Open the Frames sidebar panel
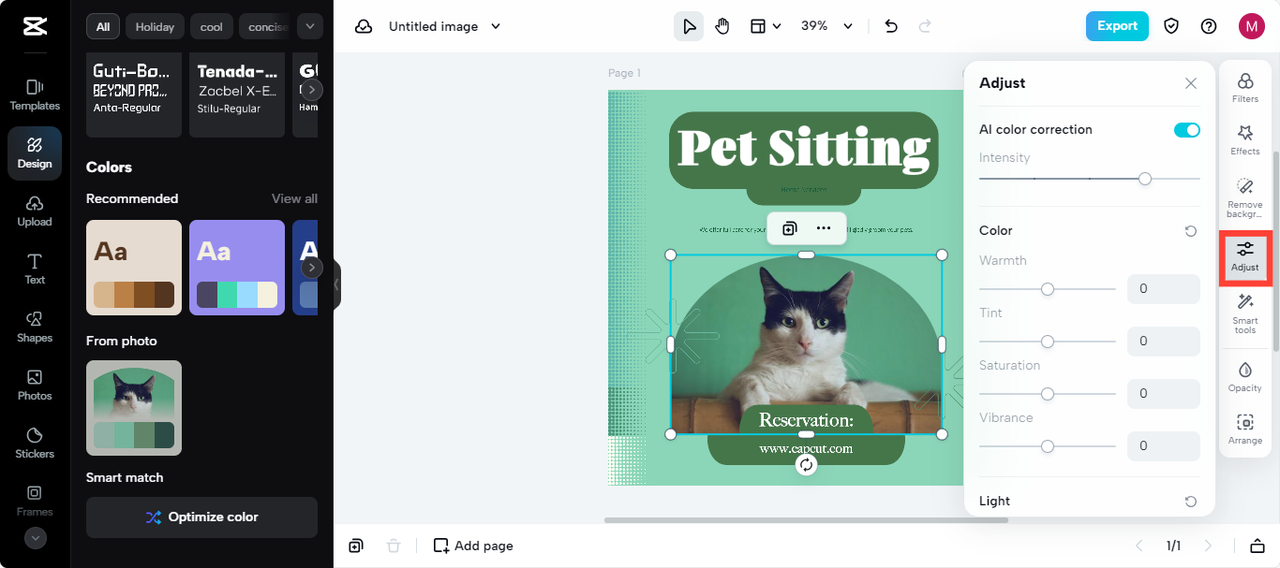Screen dimensions: 1280x568 coord(35,501)
